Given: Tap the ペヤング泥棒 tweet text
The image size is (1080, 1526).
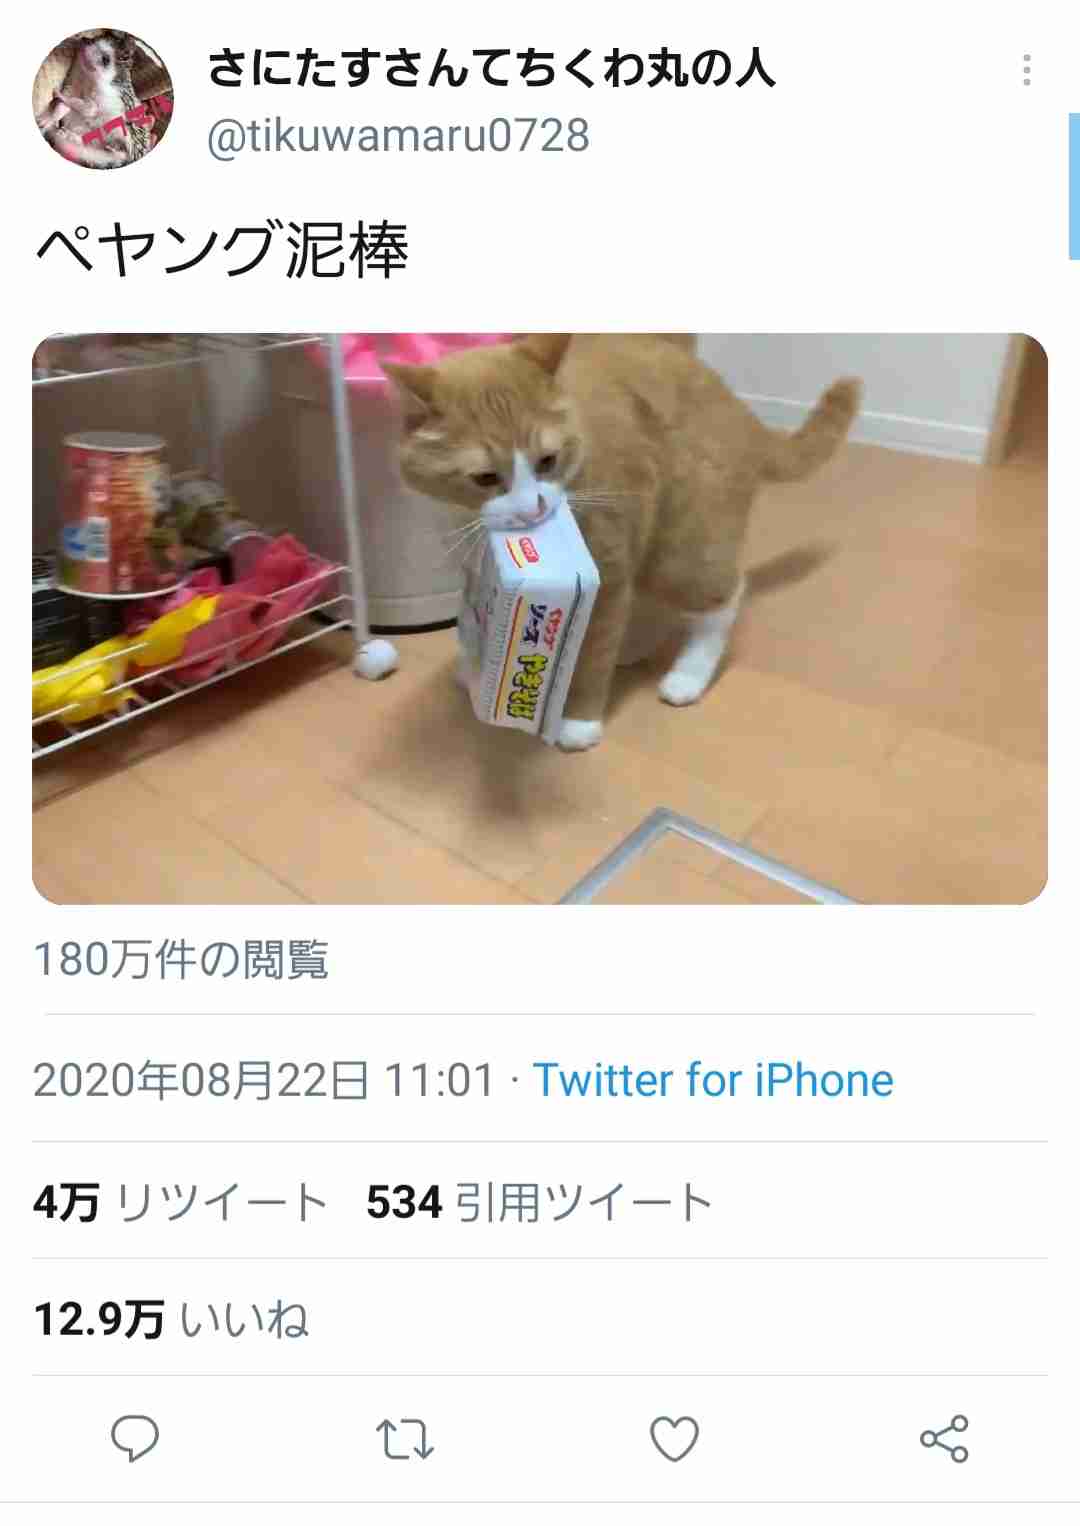Looking at the screenshot, I should (x=222, y=250).
